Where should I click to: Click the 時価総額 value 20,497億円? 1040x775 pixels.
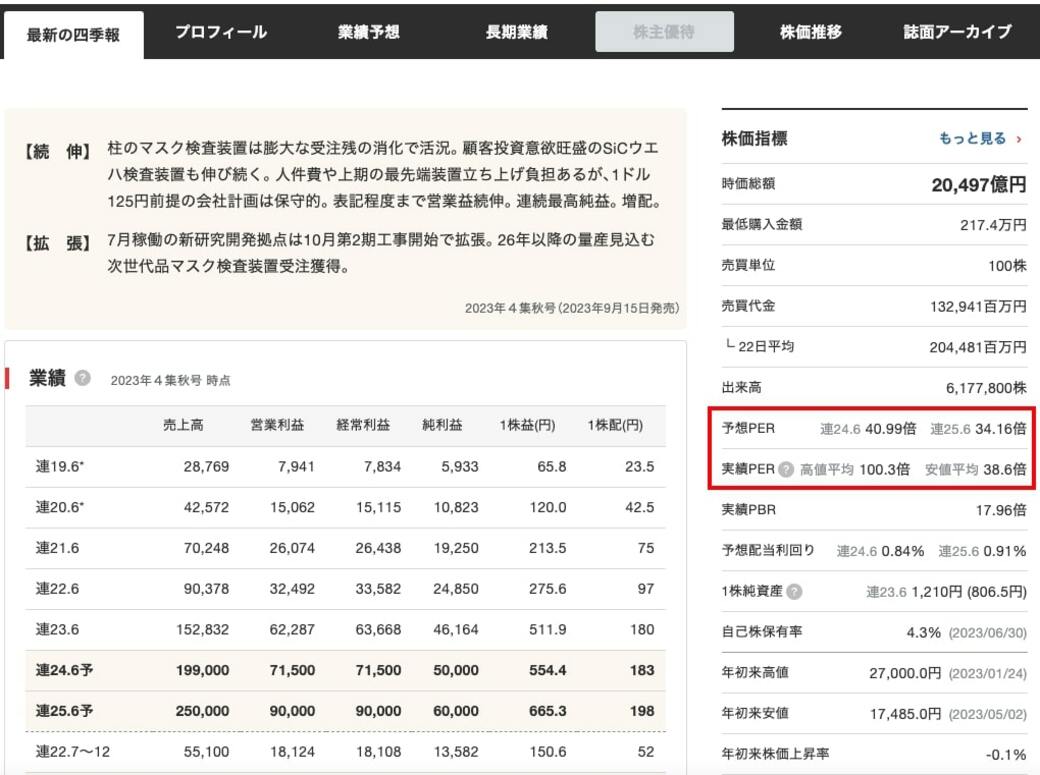coord(978,184)
